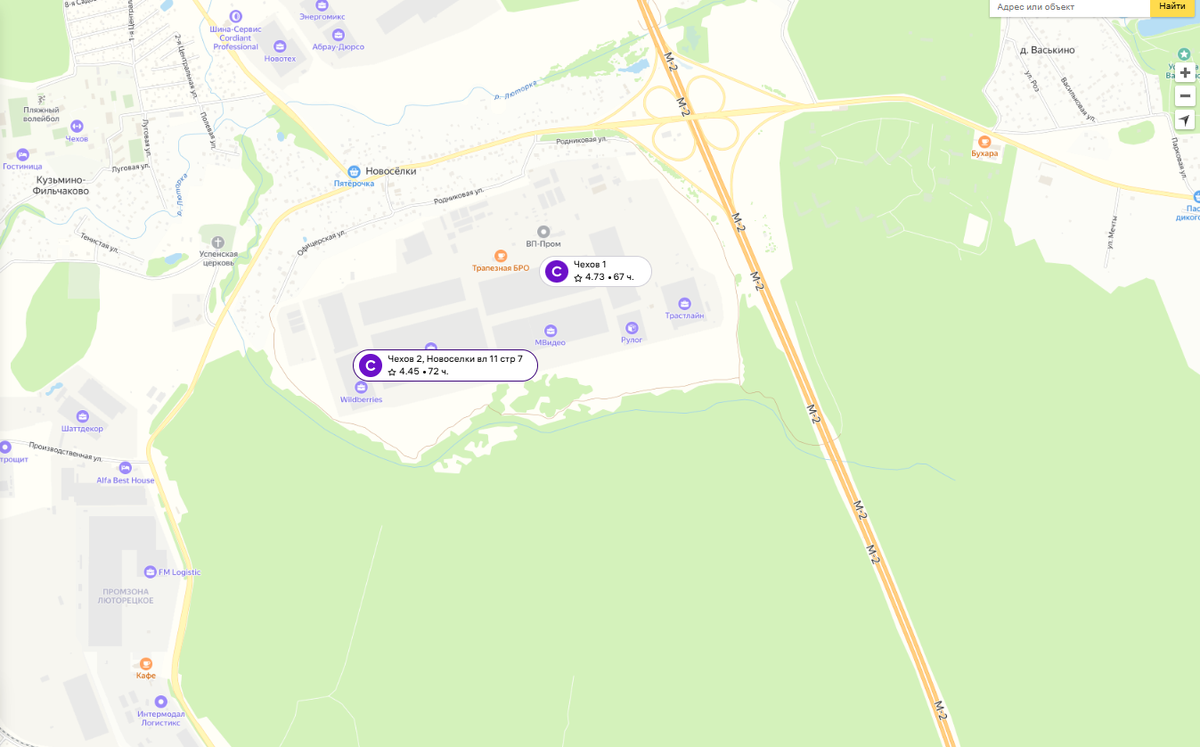Focus the Адрес или объект search field

pos(1070,7)
